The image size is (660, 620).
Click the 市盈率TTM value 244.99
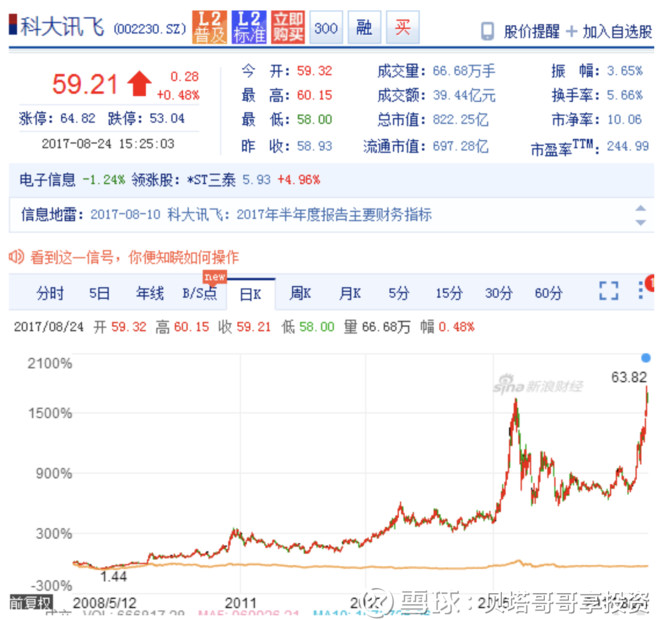[628, 146]
